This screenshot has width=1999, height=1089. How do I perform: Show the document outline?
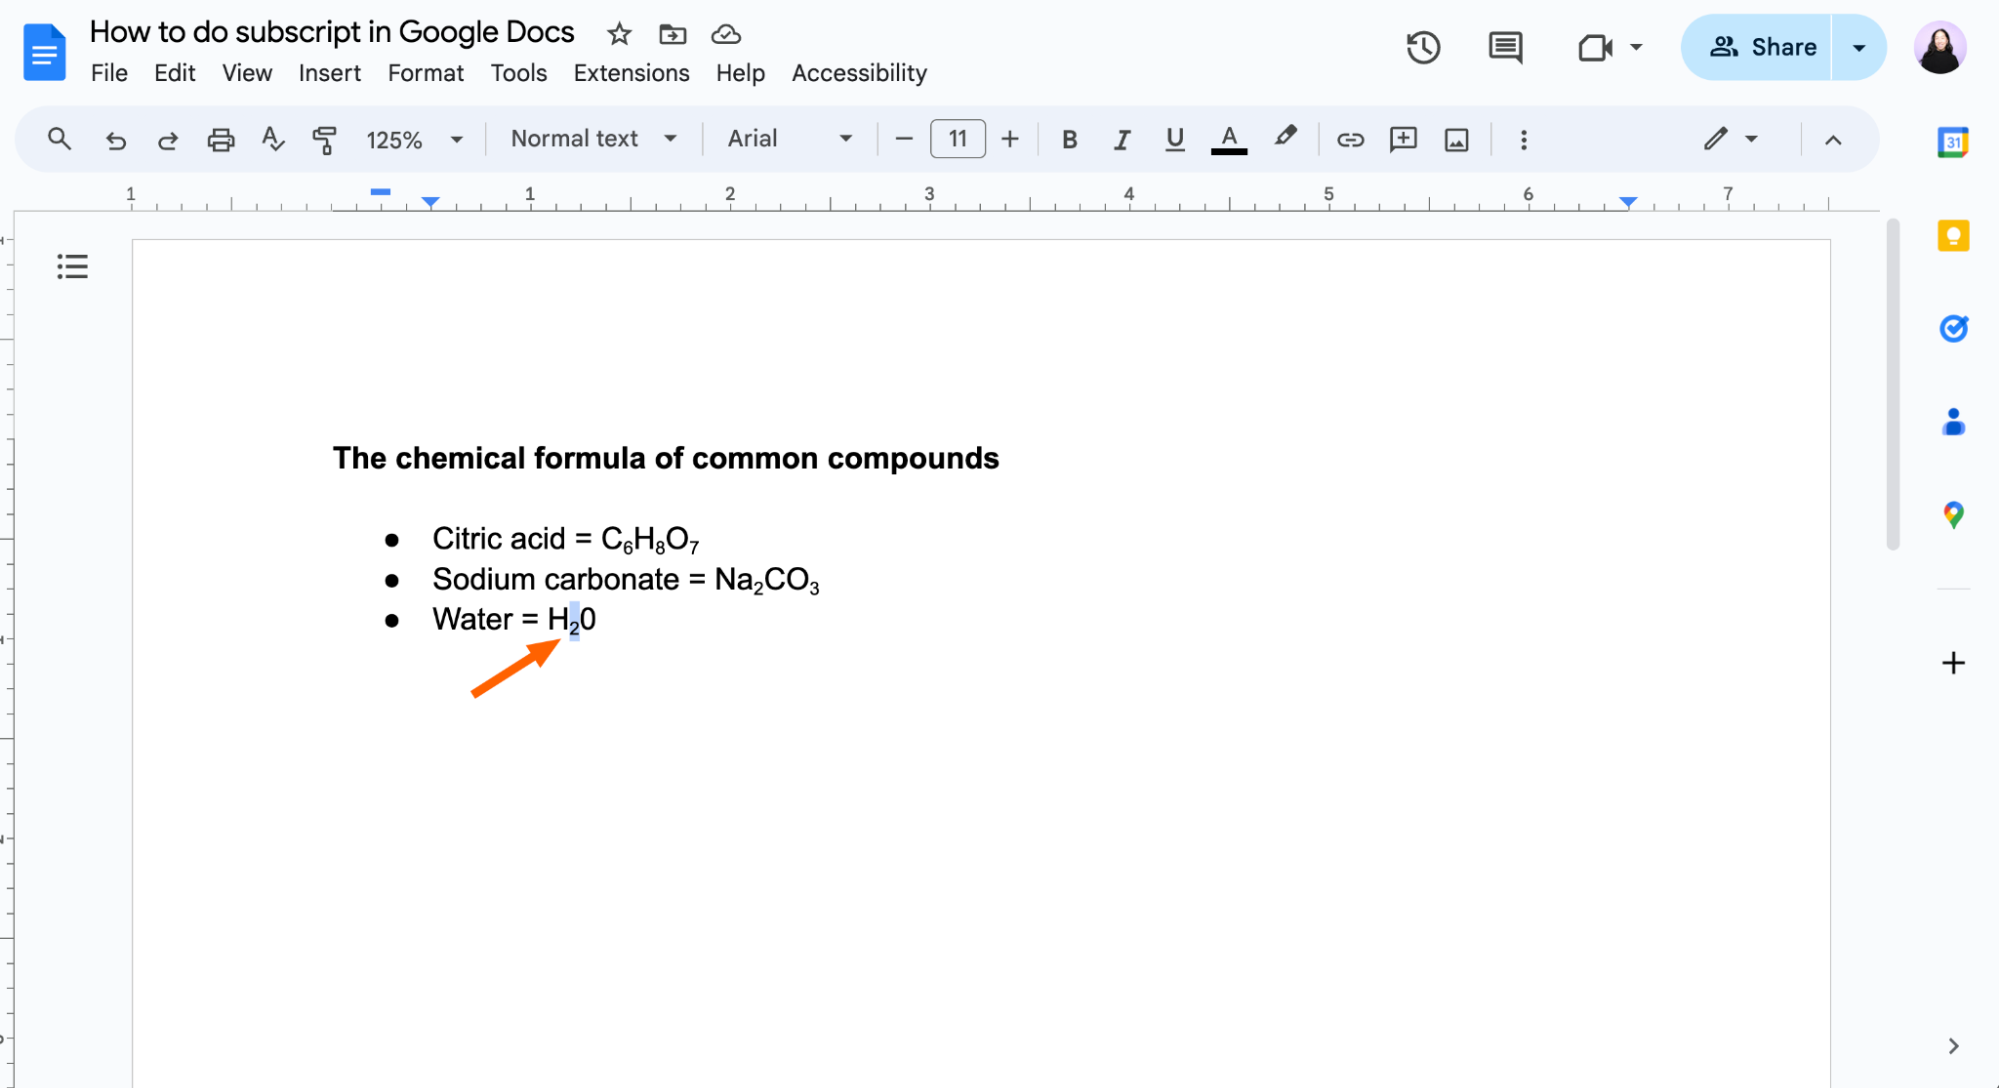tap(71, 266)
